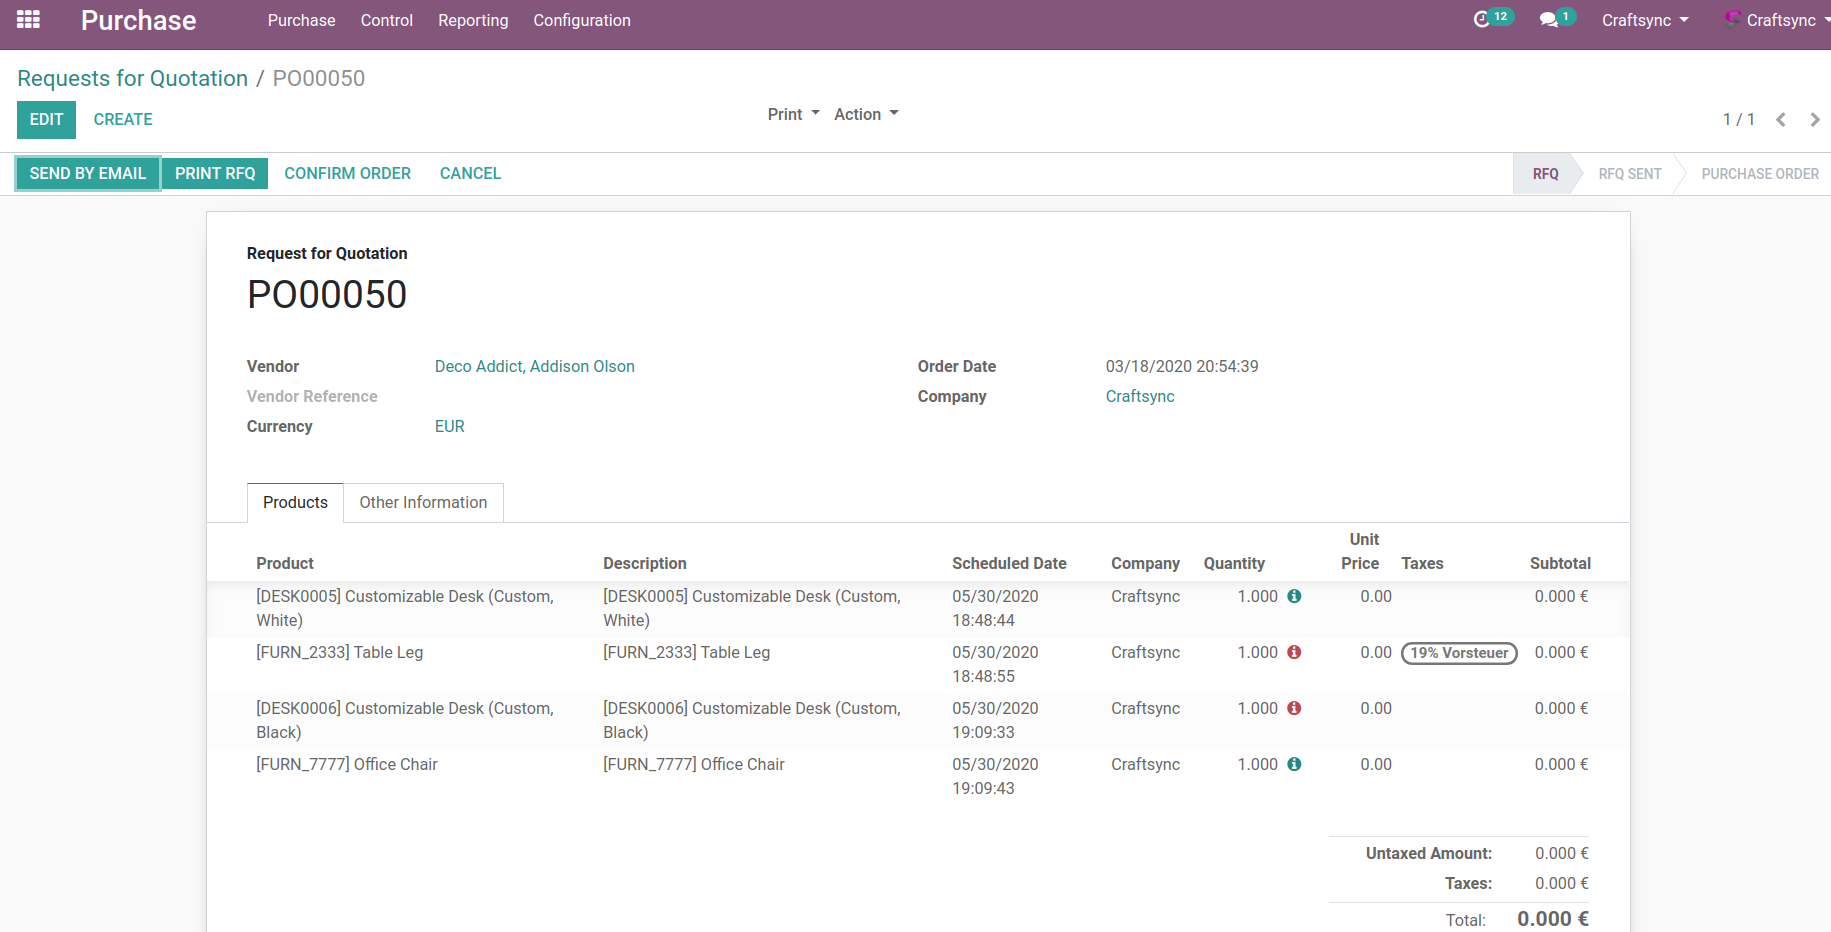
Task: Click the Confirm Order button
Action: tap(347, 173)
